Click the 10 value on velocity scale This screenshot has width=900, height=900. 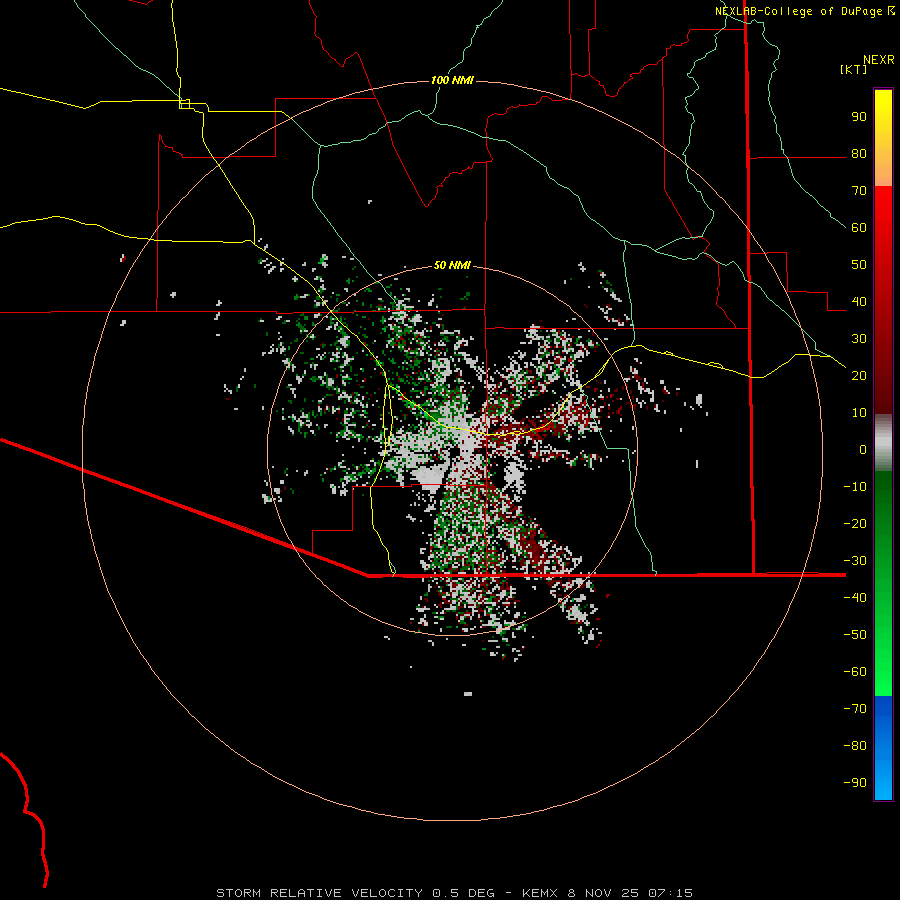coord(859,413)
